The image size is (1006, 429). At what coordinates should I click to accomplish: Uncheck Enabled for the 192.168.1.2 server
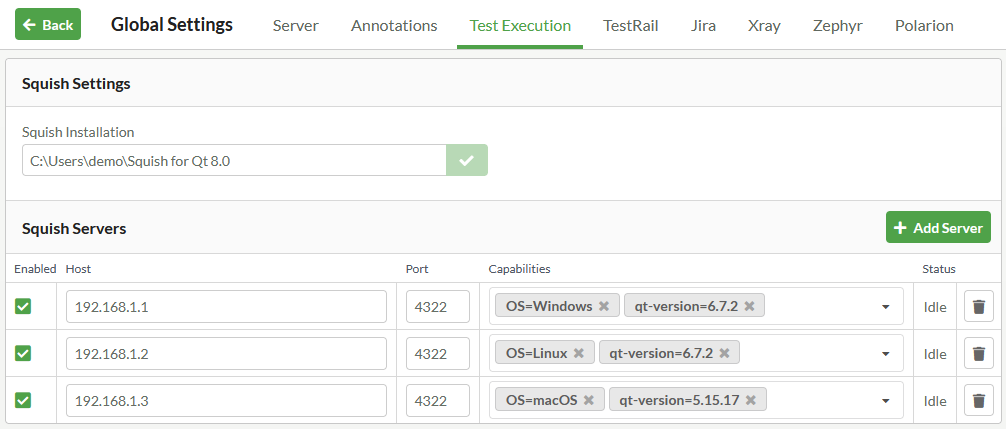point(23,353)
